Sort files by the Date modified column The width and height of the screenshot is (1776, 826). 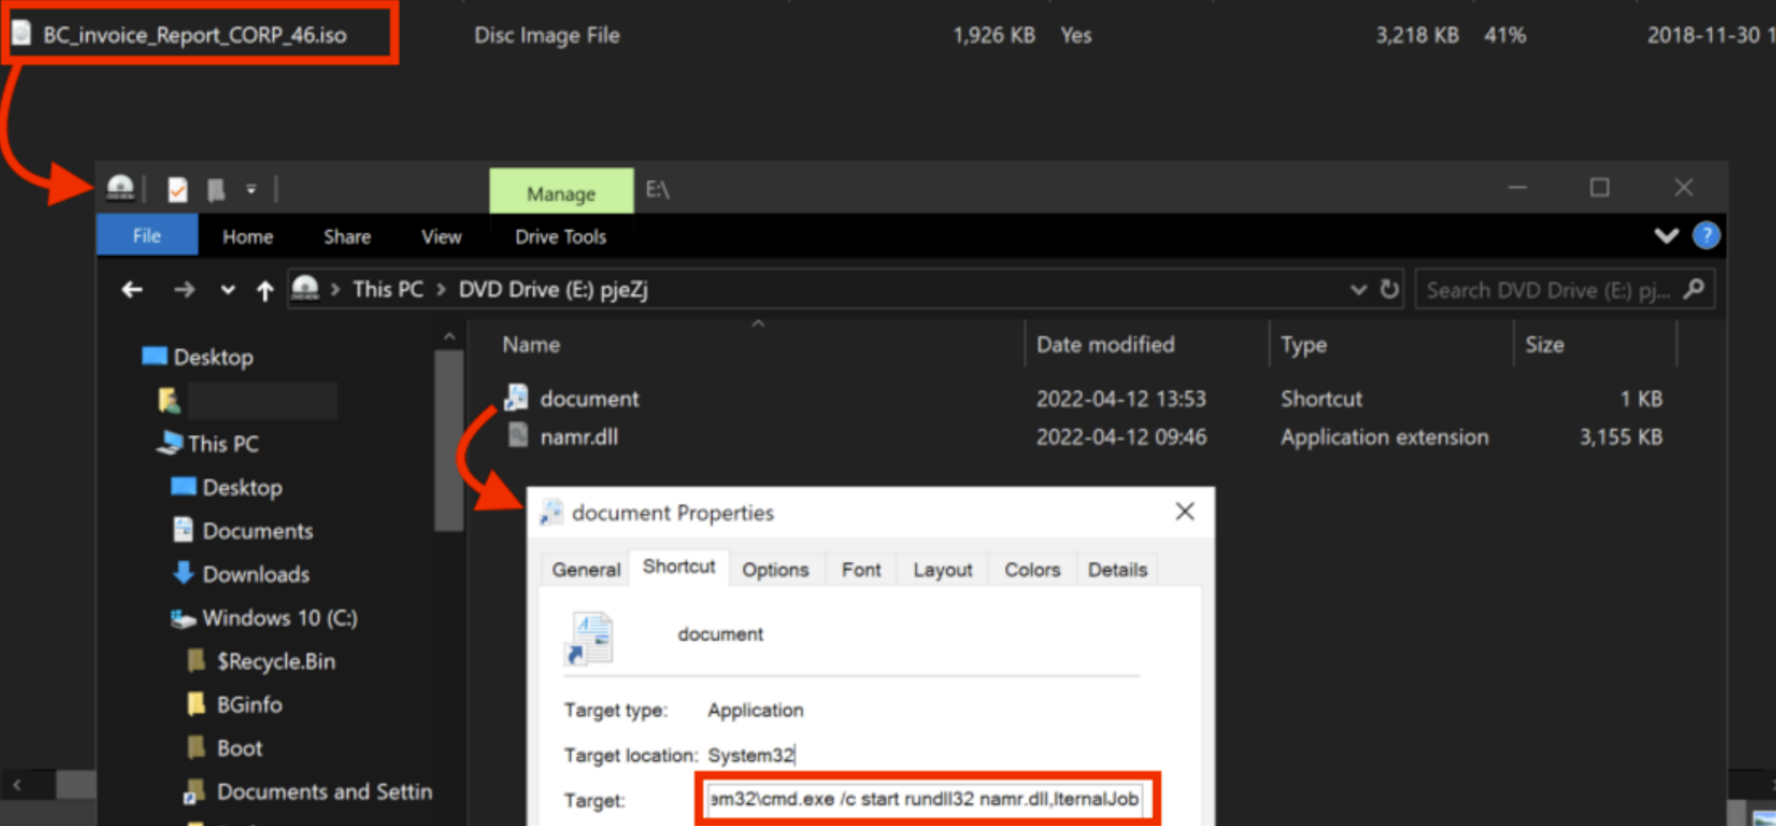(1105, 345)
